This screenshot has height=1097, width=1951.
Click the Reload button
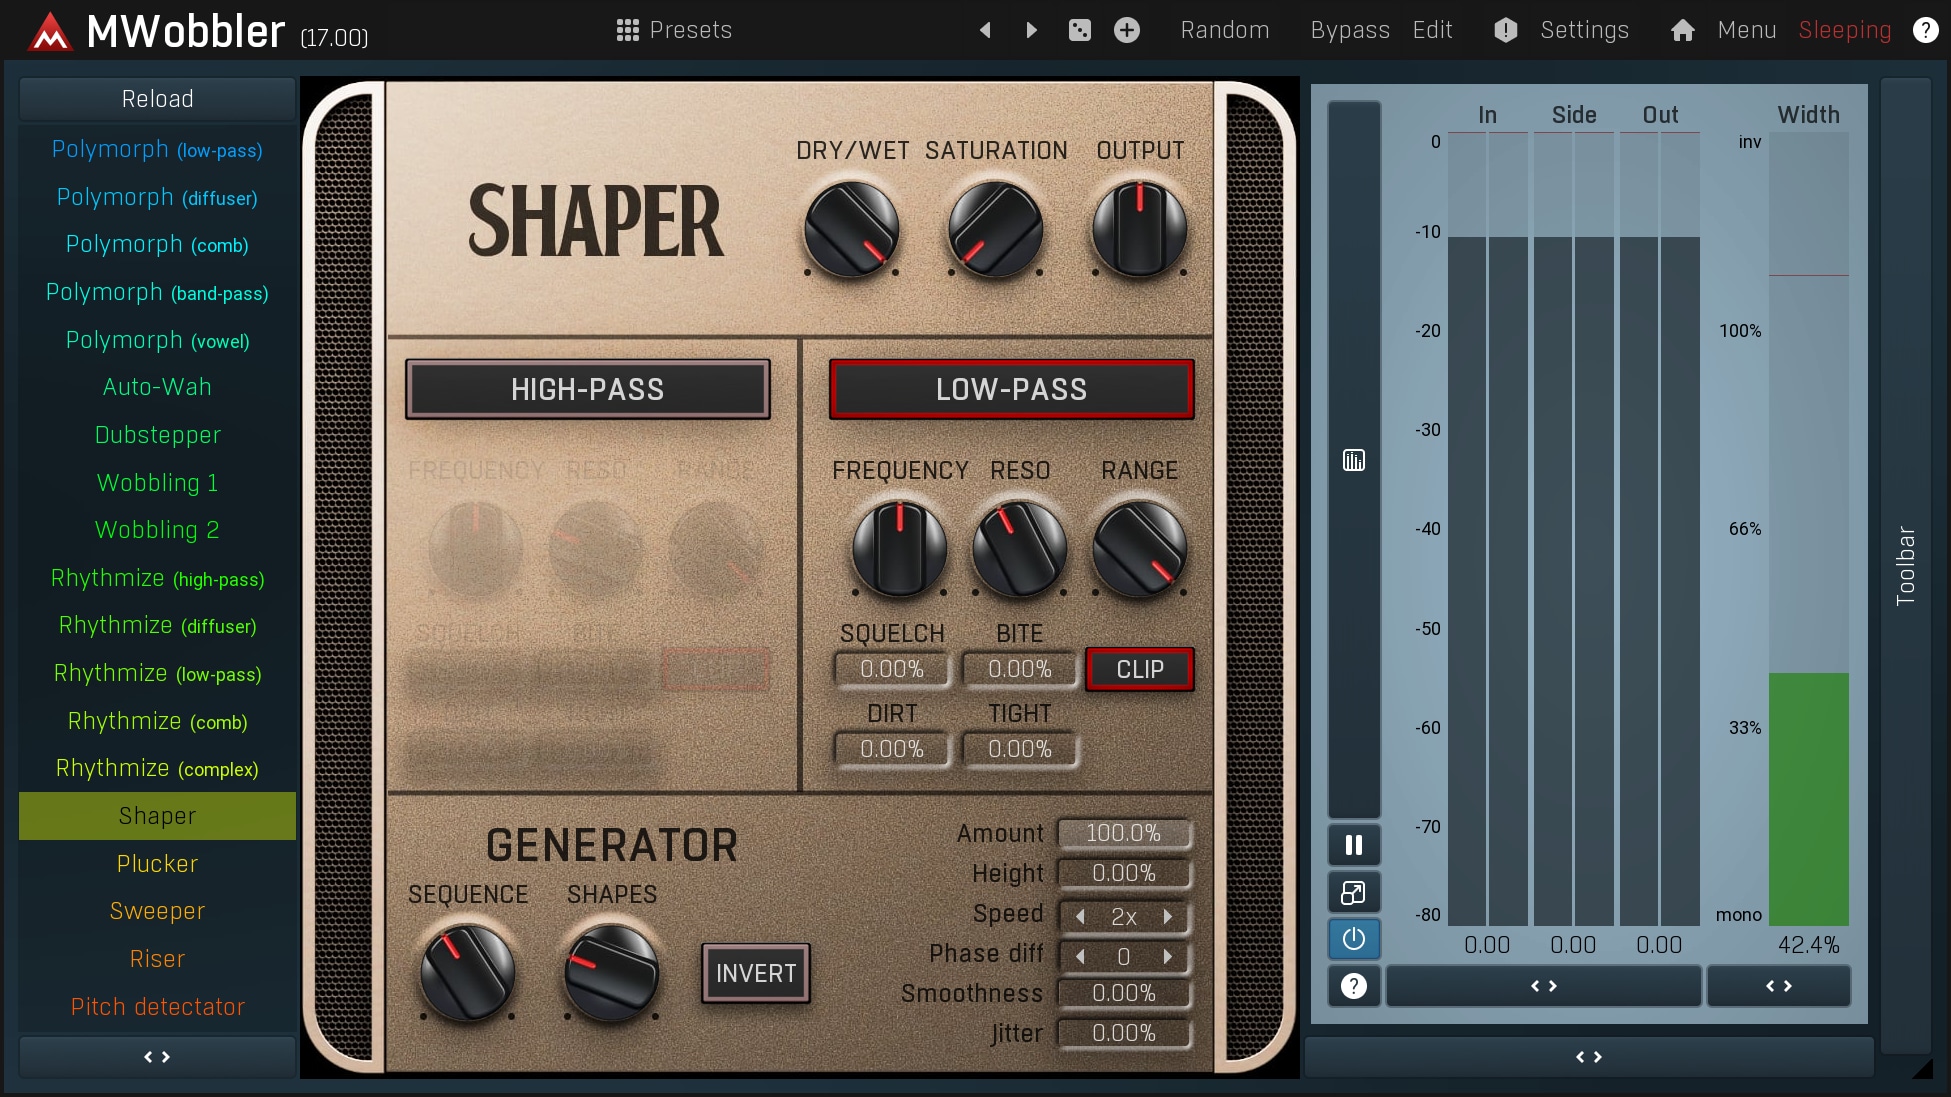tap(157, 99)
